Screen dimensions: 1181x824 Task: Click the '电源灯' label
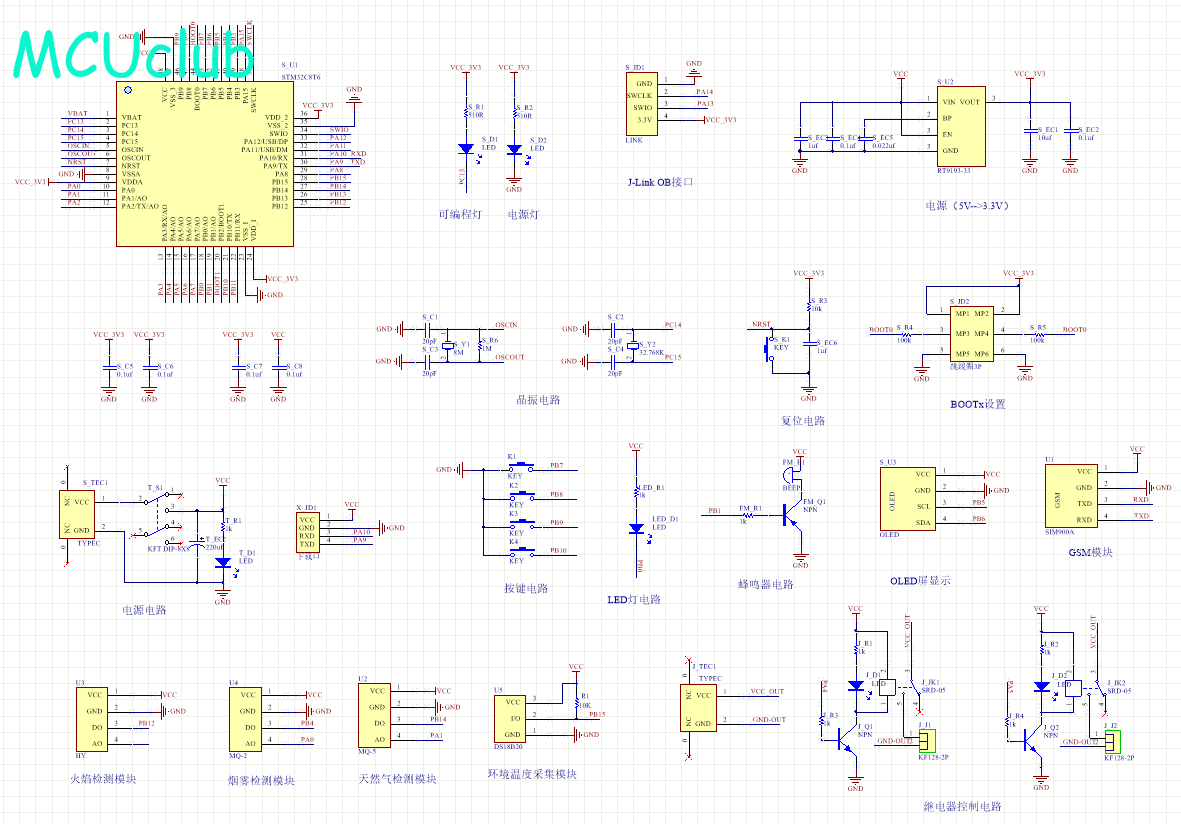pos(523,215)
